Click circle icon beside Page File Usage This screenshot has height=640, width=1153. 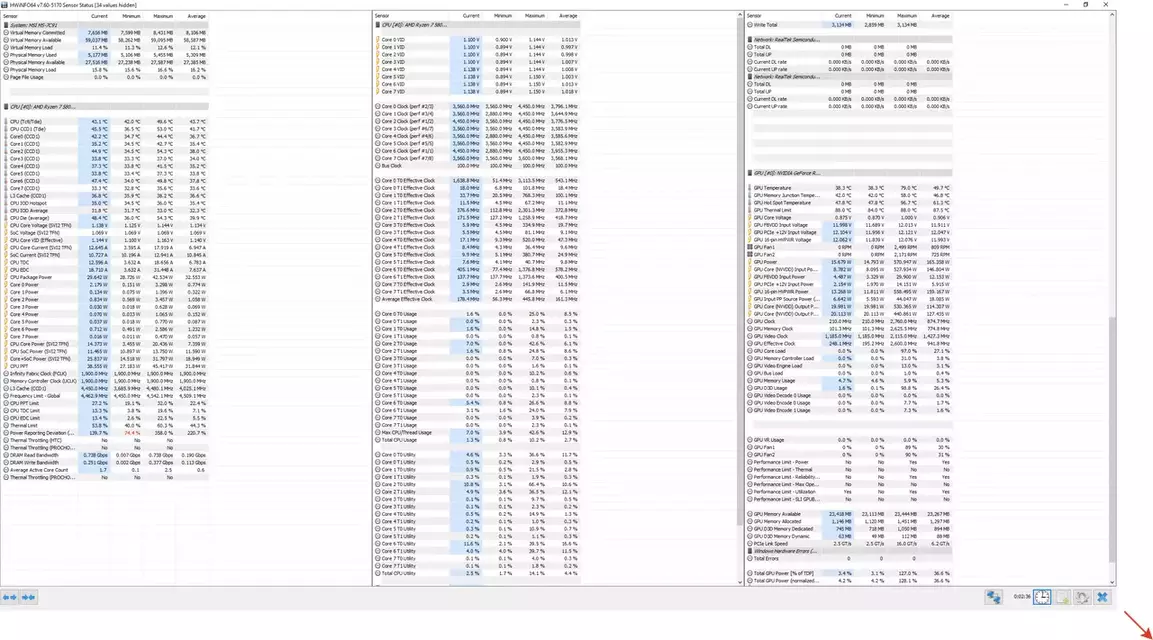[x=6, y=77]
